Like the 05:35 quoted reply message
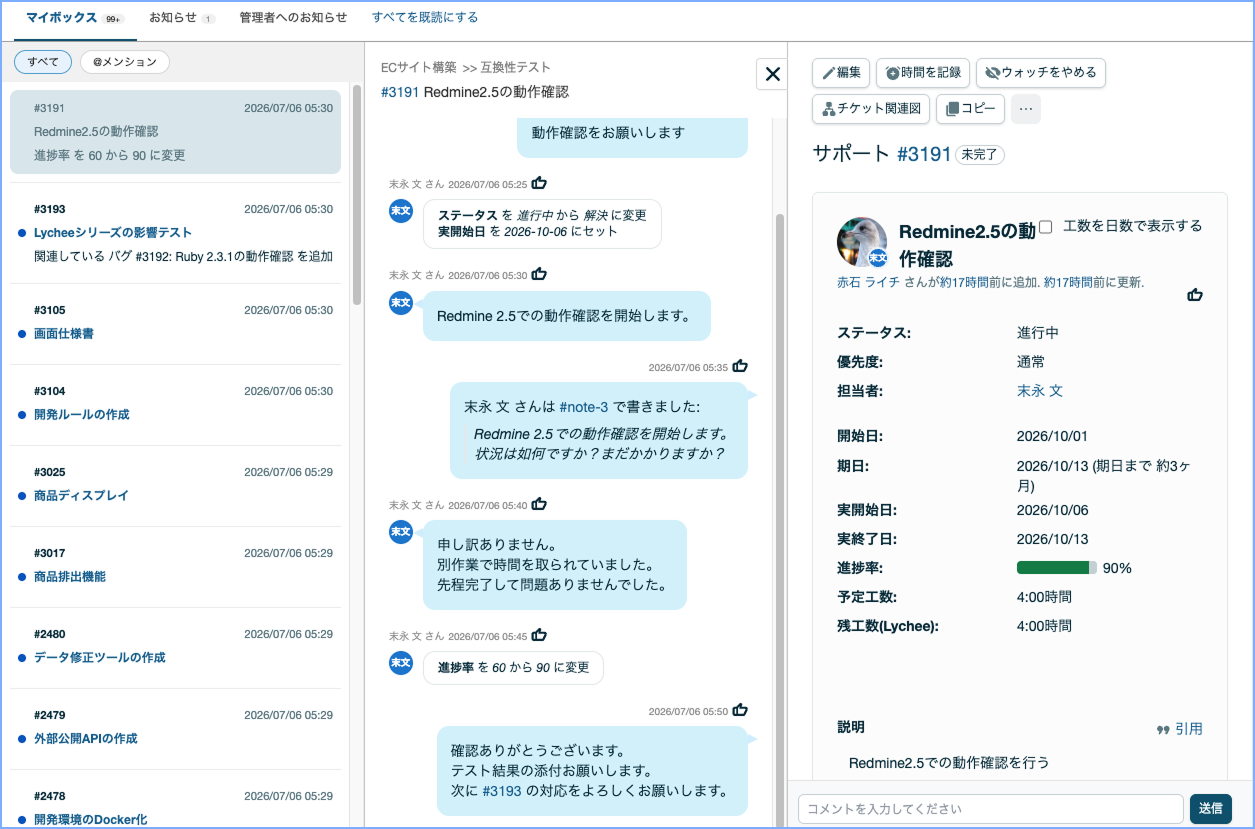This screenshot has width=1255, height=829. (740, 366)
